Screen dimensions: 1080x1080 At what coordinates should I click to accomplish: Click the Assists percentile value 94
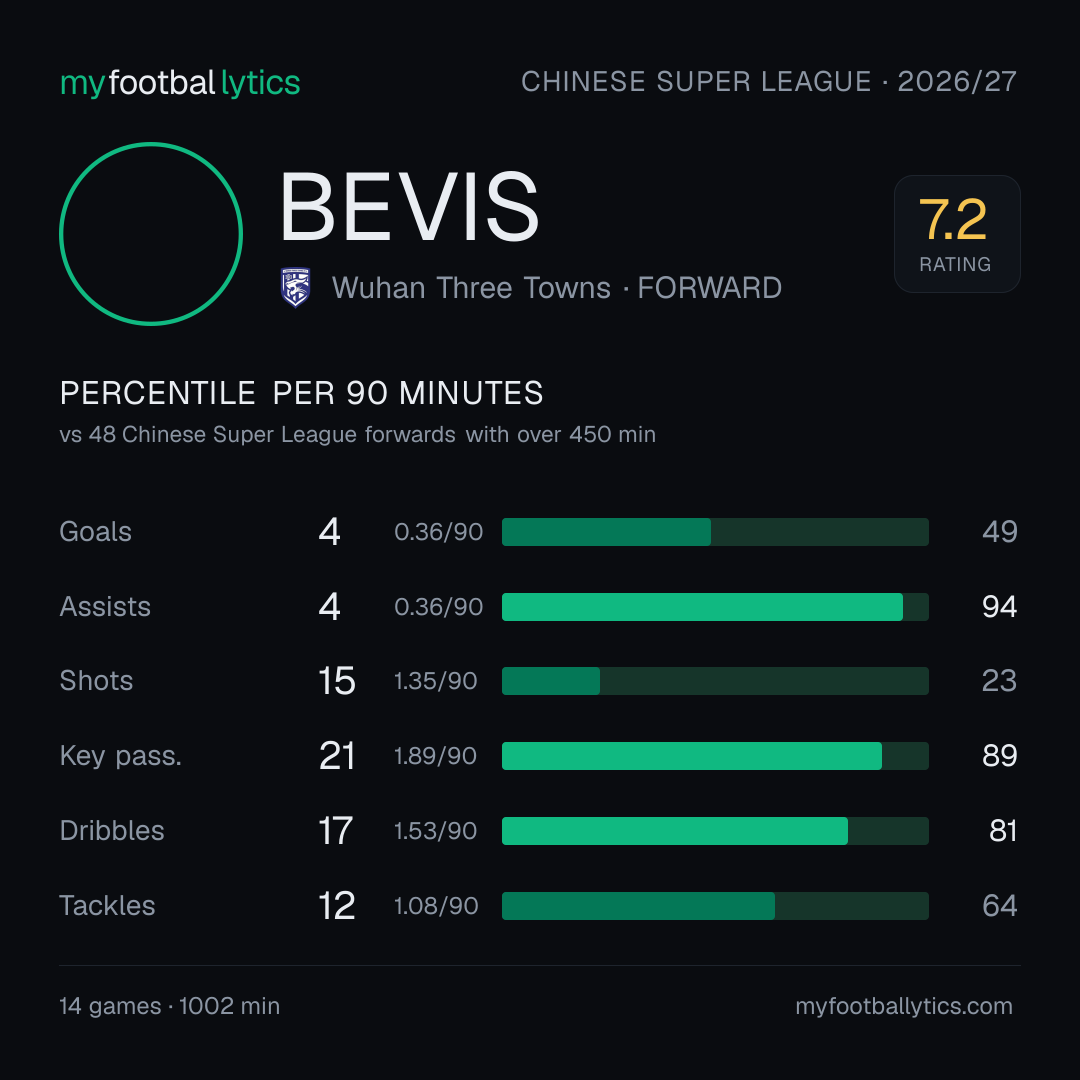click(x=999, y=607)
